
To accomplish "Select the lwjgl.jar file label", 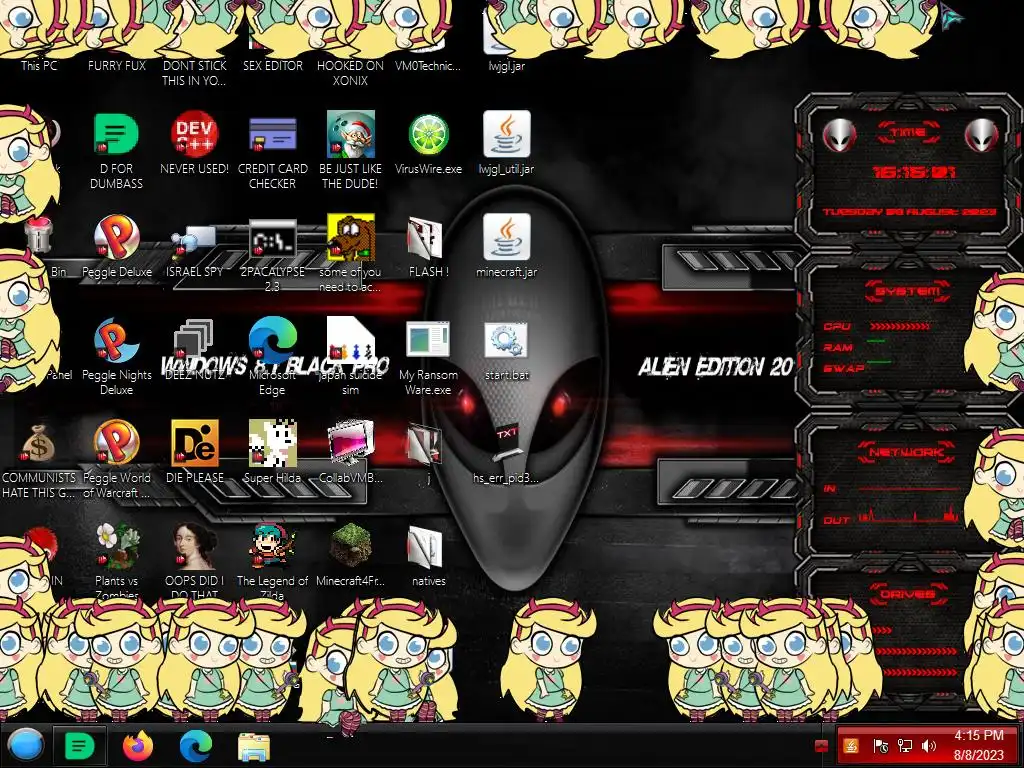I will tap(506, 66).
